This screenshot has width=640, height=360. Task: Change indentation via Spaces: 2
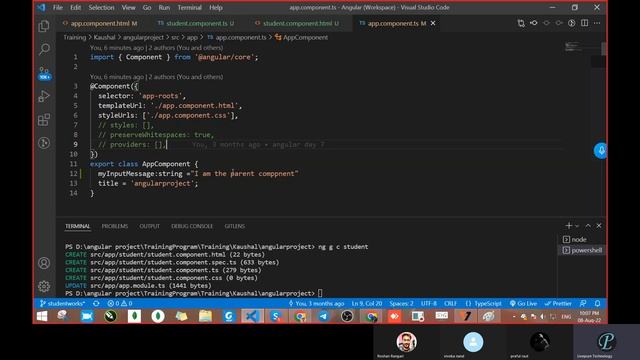[401, 303]
